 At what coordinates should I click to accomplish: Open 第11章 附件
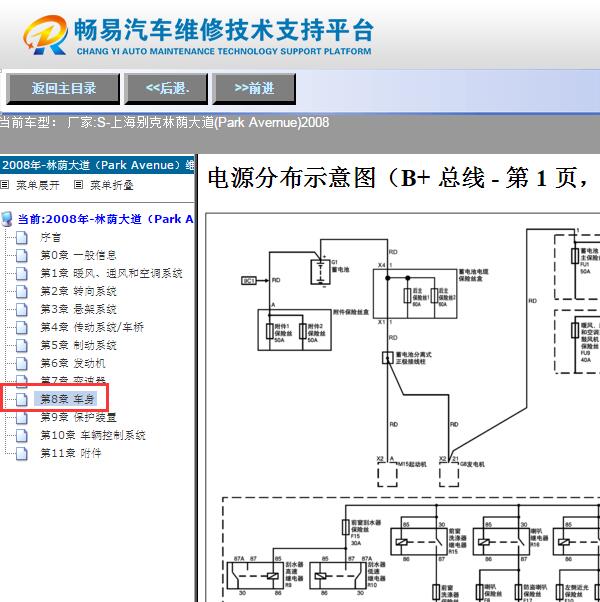pyautogui.click(x=71, y=453)
